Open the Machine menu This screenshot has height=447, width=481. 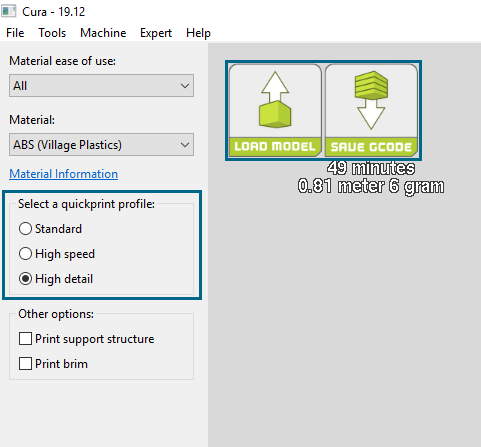point(103,33)
